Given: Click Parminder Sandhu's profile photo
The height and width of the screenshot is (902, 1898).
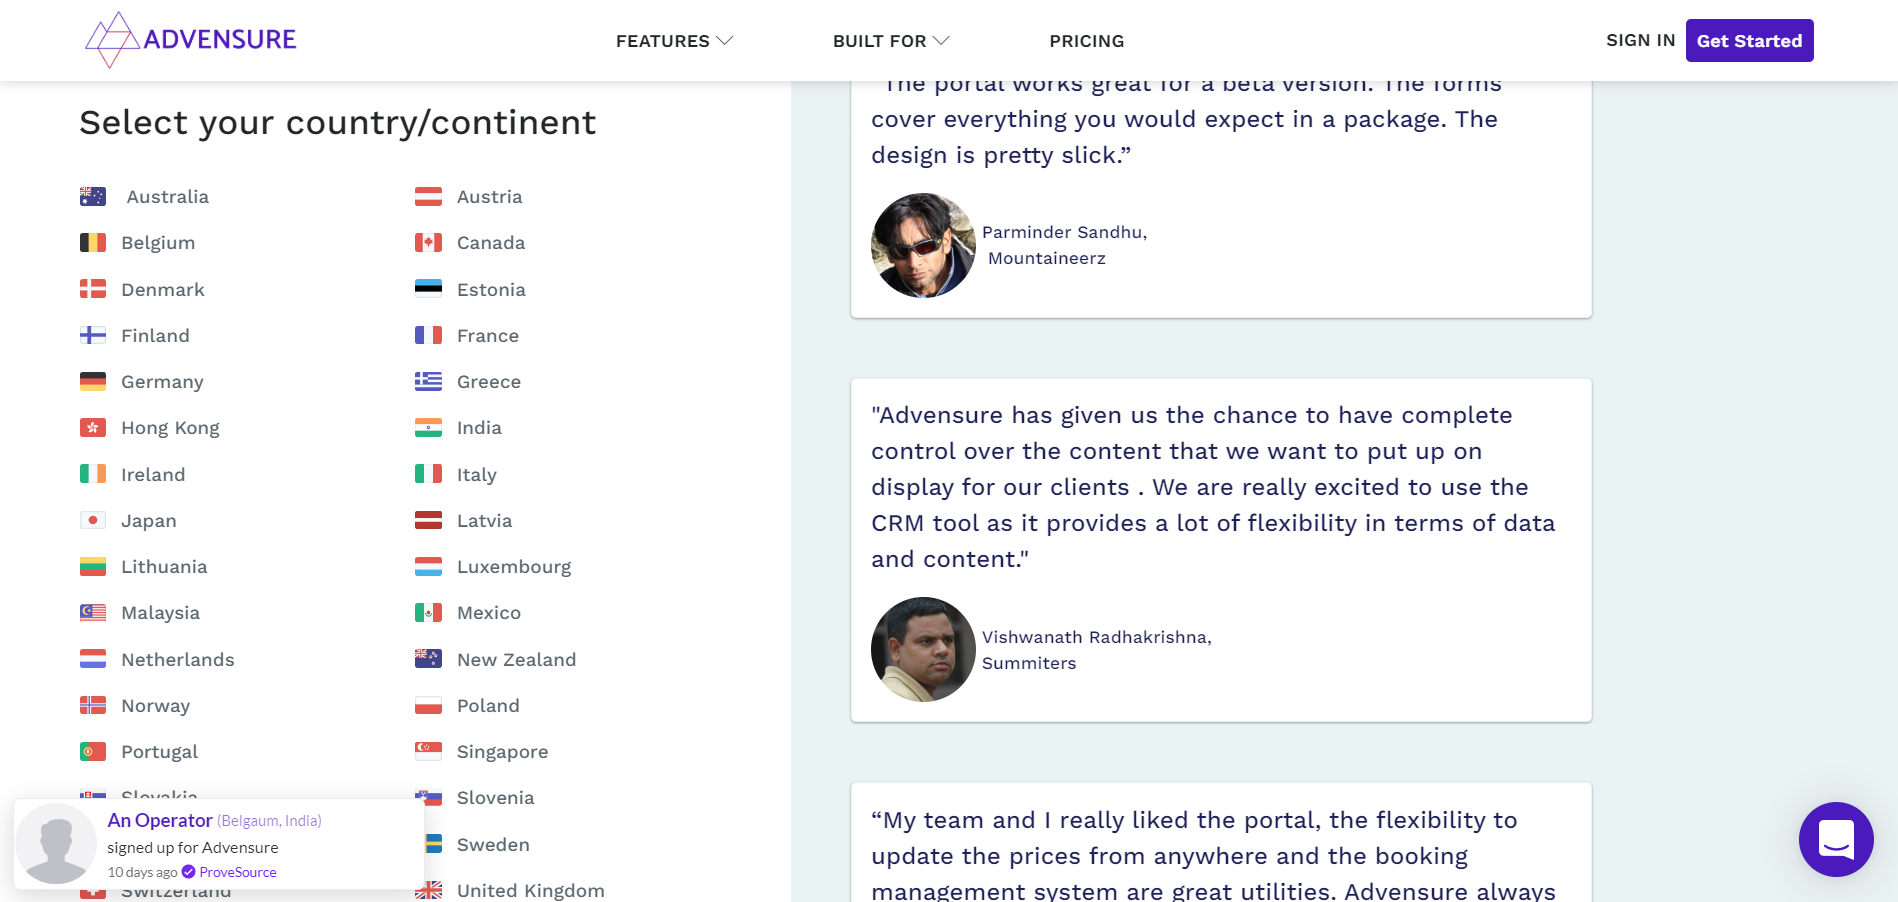Looking at the screenshot, I should tap(923, 245).
